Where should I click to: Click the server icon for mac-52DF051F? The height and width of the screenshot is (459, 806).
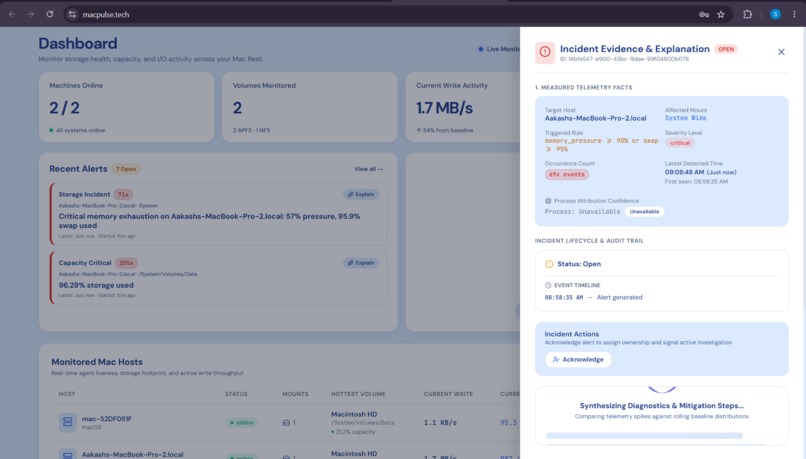67,423
